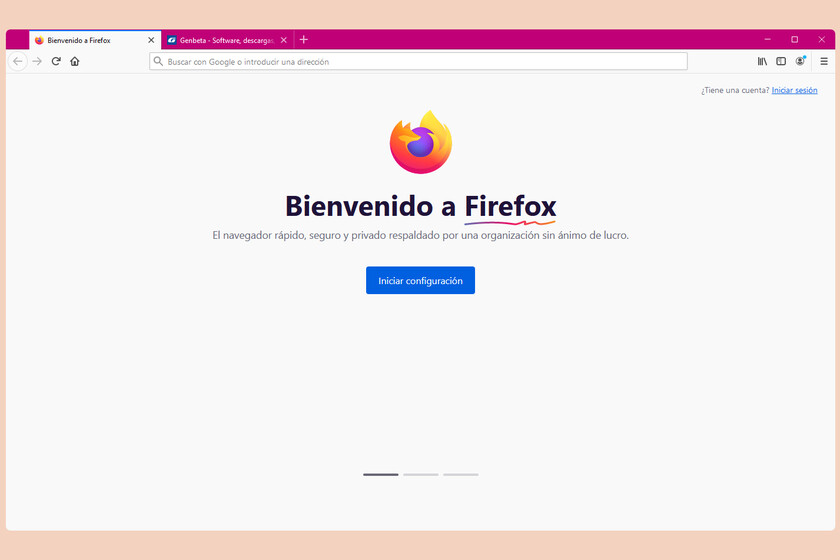This screenshot has width=840, height=560.
Task: Select the first onboarding step indicator
Action: pyautogui.click(x=381, y=475)
